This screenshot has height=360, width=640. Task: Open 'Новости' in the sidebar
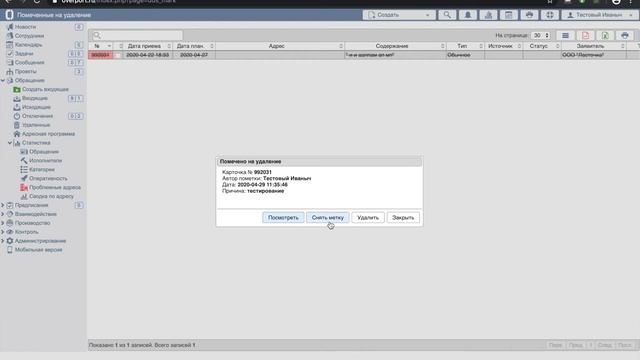[x=25, y=27]
